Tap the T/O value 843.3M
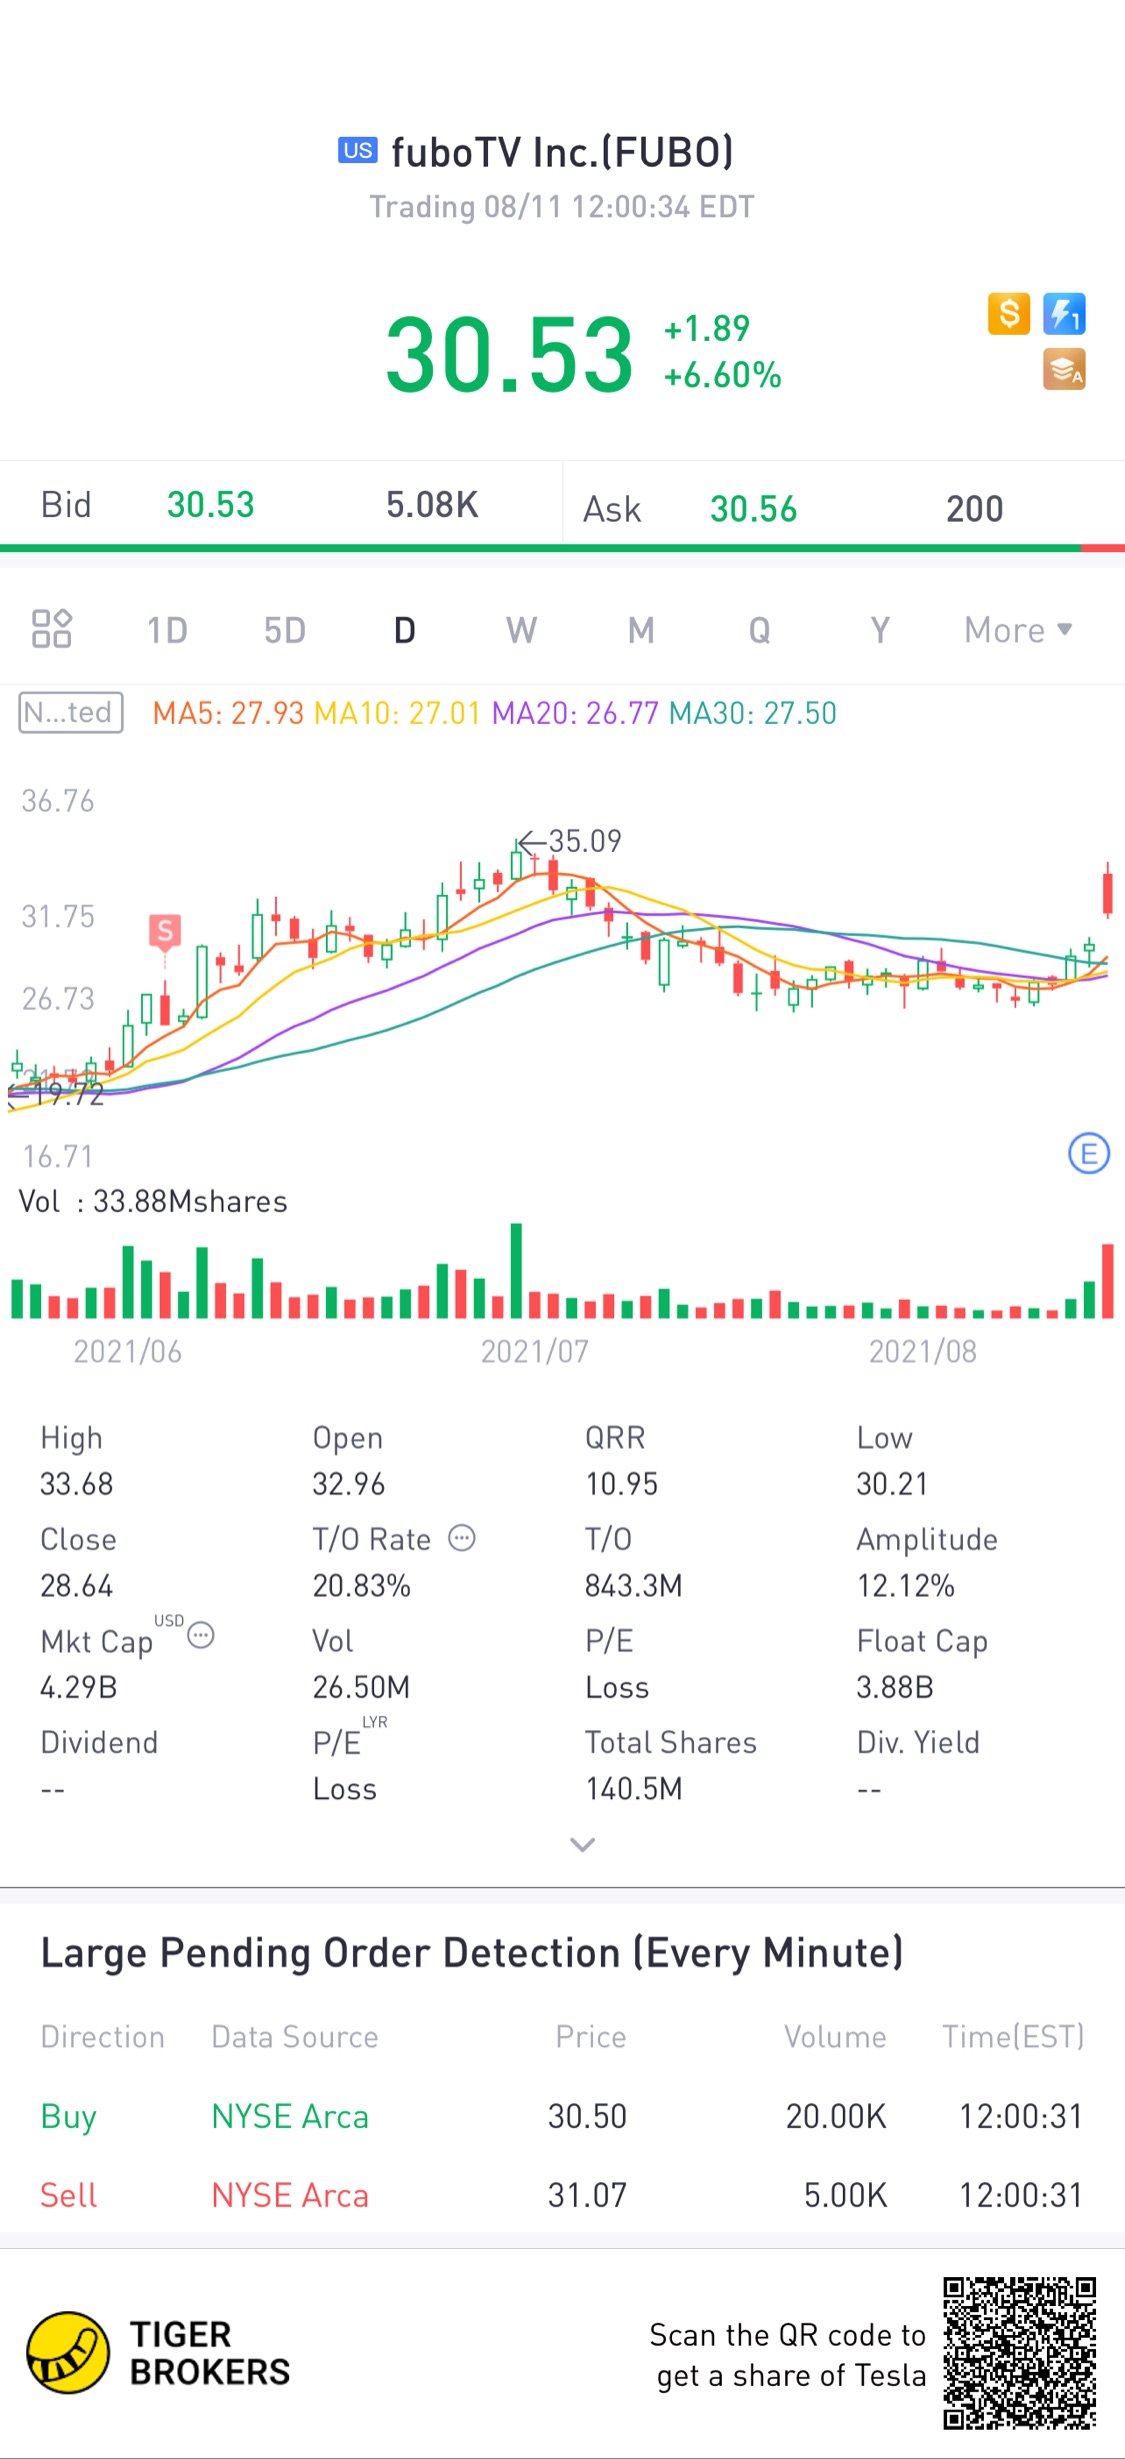 click(x=634, y=1586)
